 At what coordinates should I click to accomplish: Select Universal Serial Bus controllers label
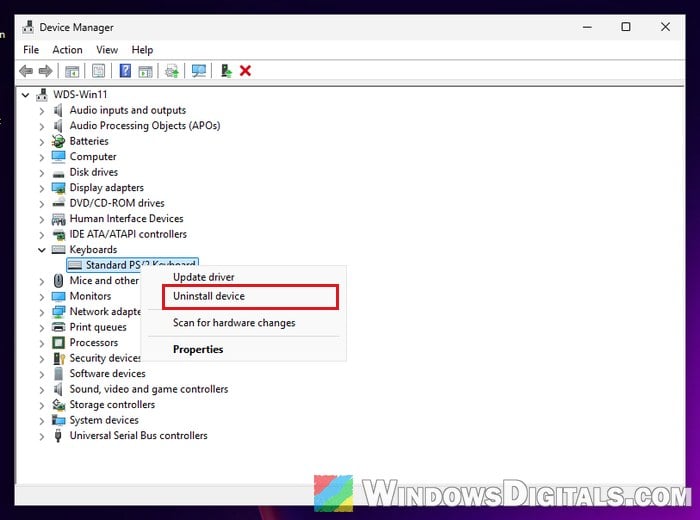click(x=138, y=436)
